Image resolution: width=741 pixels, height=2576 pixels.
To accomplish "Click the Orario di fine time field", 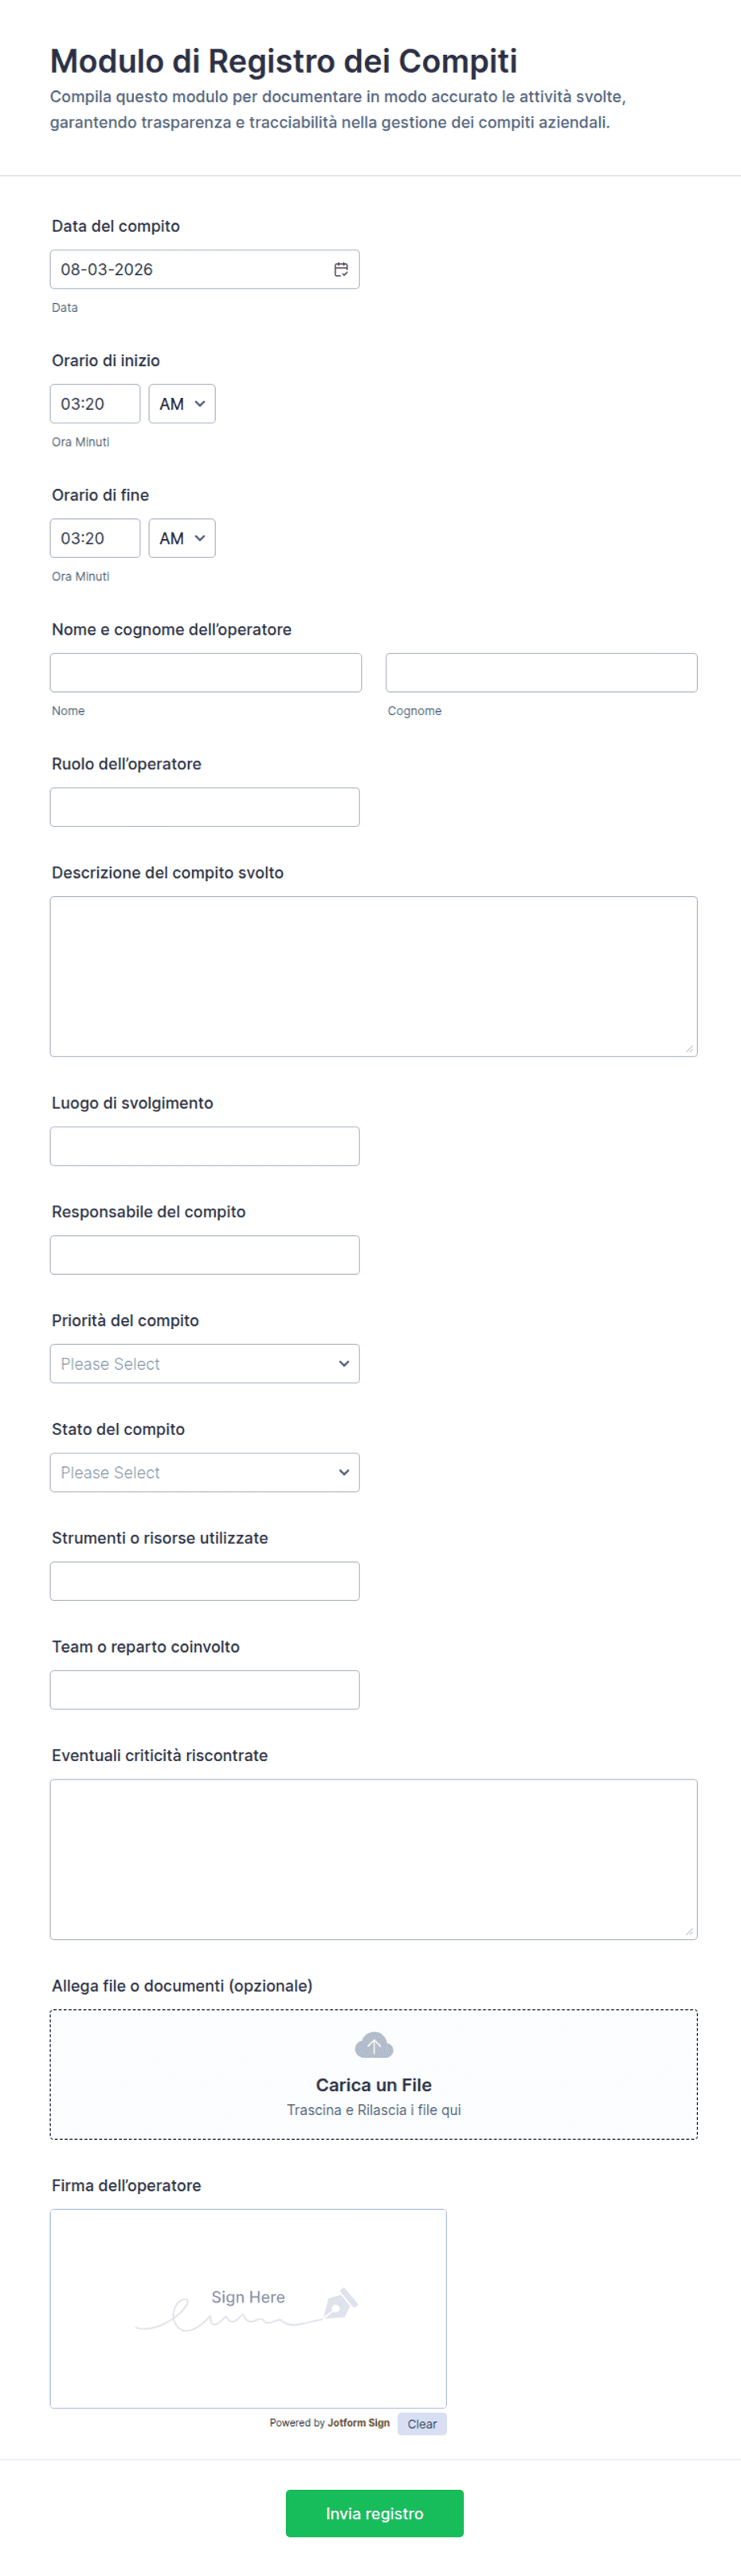I will pyautogui.click(x=95, y=538).
